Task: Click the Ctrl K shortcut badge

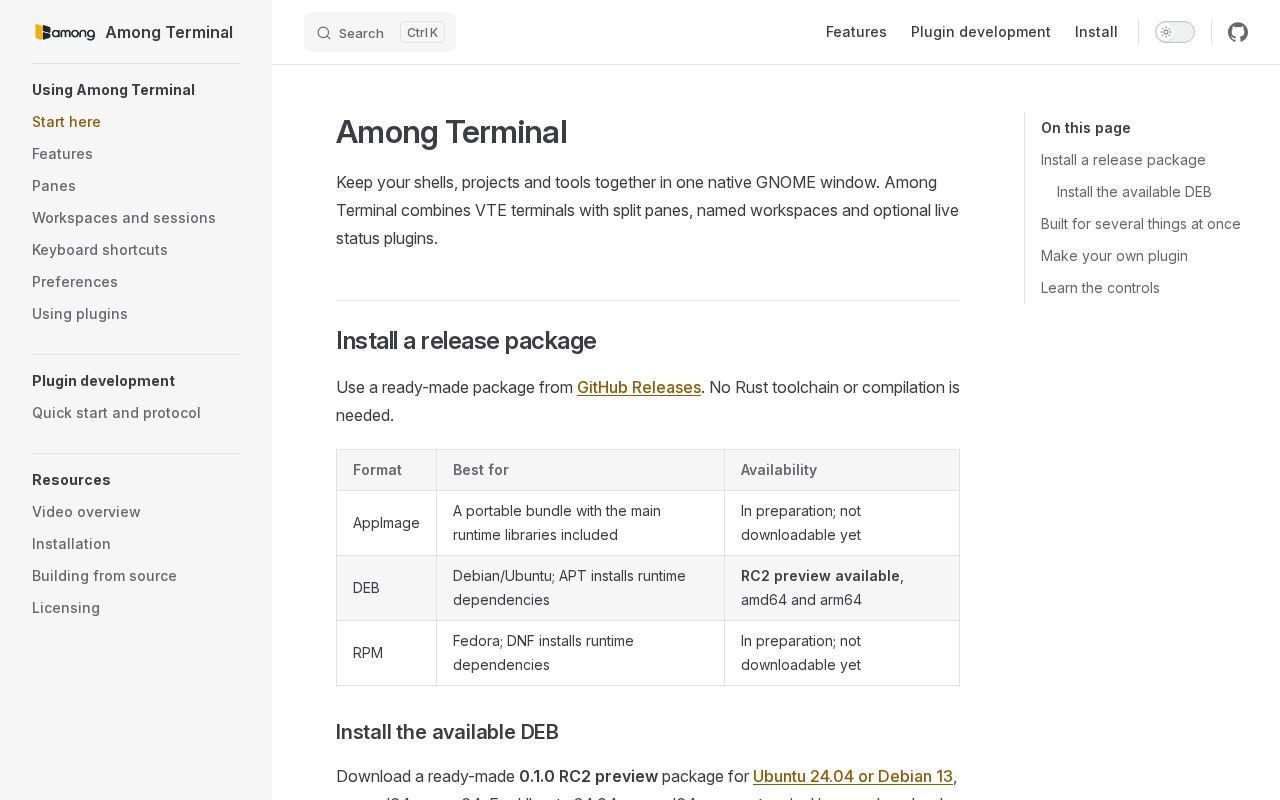Action: point(422,32)
